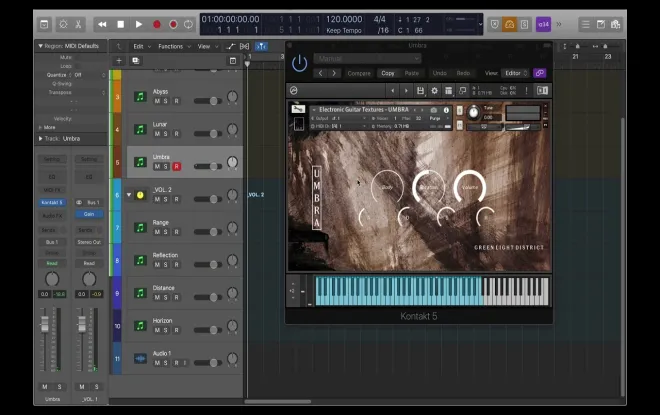The image size is (660, 415).
Task: Stop playback
Action: coord(120,24)
